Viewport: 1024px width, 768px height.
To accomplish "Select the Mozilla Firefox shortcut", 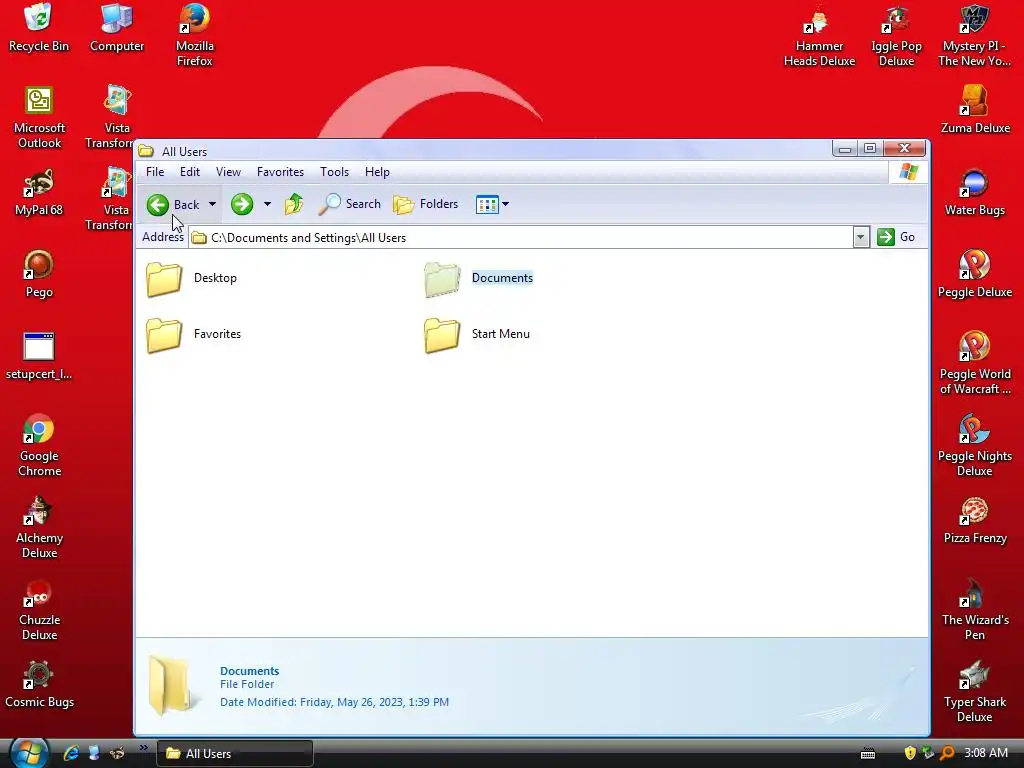I will click(195, 36).
